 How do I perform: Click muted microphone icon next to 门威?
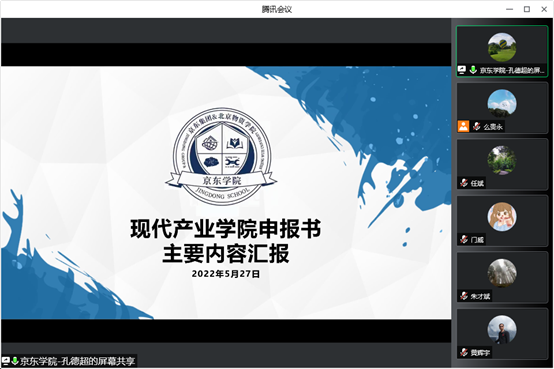[x=464, y=239]
